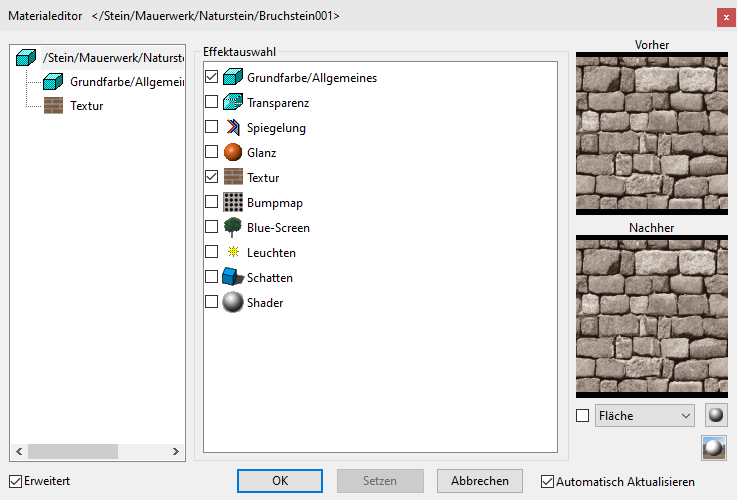Click the Transparenz effect icon
Screen dimensions: 737x500
[233, 102]
